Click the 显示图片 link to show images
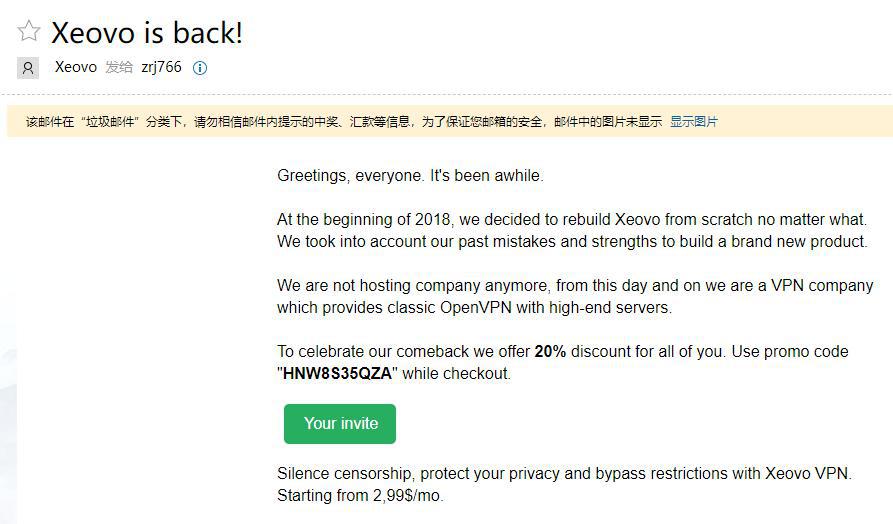Viewport: 893px width, 524px height. pyautogui.click(x=693, y=122)
